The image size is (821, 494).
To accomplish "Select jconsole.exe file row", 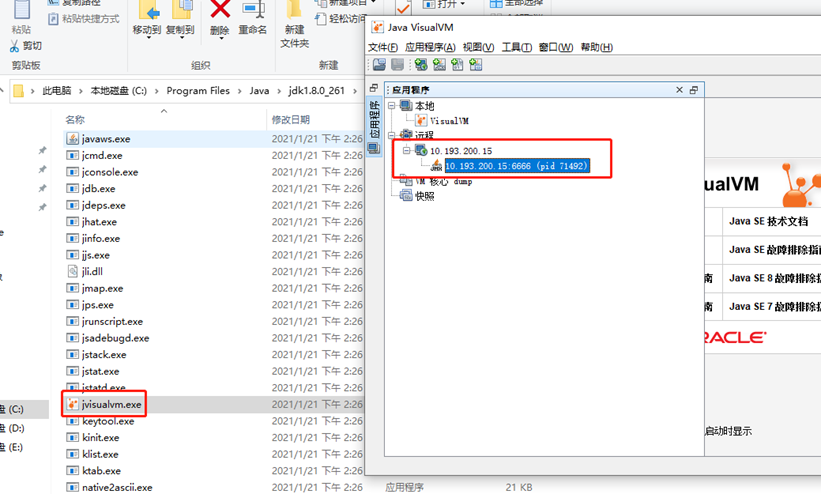I will click(x=215, y=172).
